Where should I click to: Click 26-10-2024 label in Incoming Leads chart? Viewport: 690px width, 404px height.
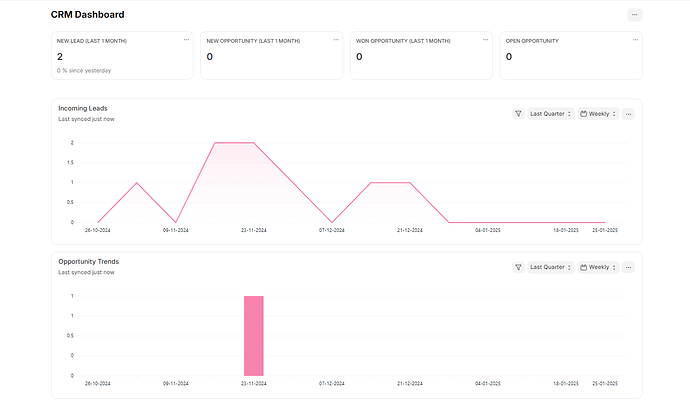(x=98, y=230)
